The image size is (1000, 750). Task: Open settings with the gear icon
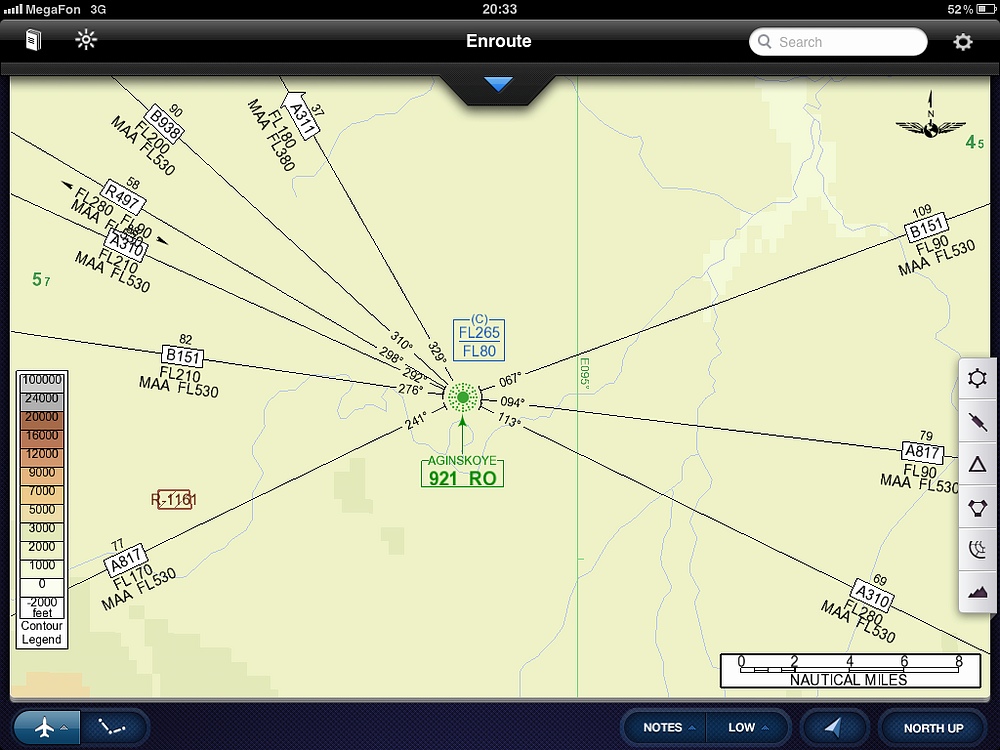[x=962, y=42]
